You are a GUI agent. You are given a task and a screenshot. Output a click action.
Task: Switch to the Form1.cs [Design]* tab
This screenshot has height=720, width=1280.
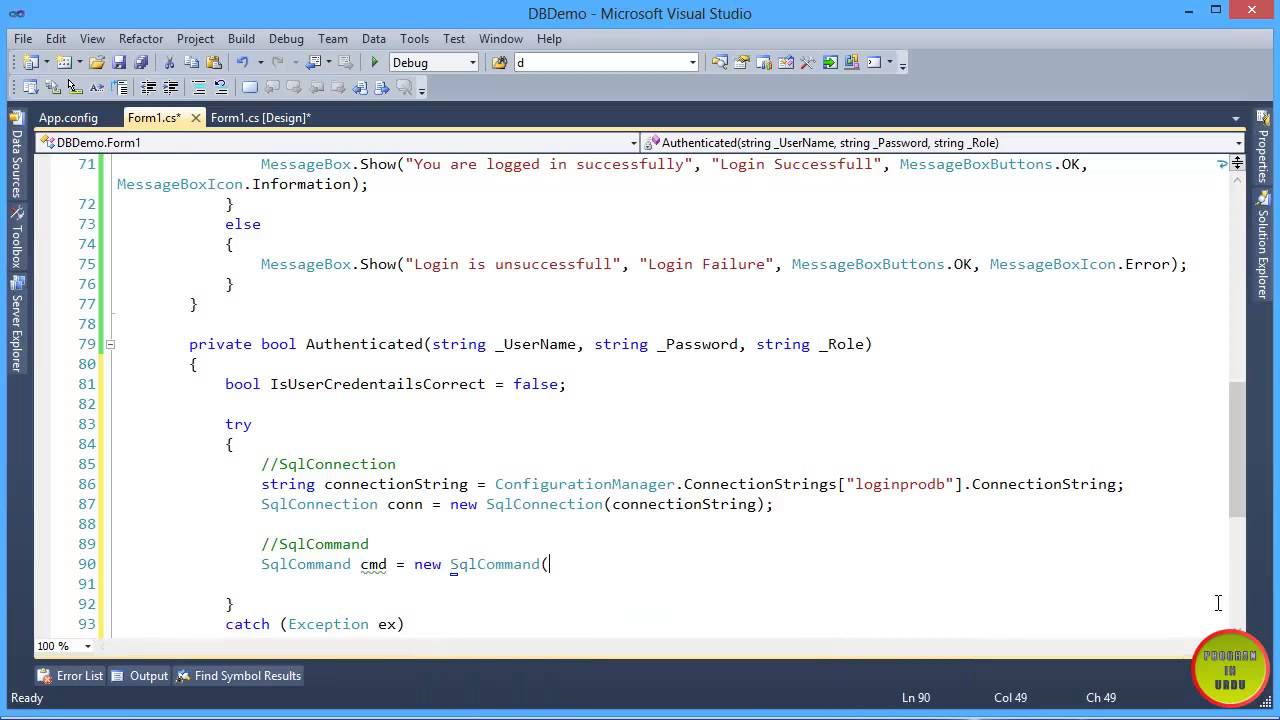[261, 118]
